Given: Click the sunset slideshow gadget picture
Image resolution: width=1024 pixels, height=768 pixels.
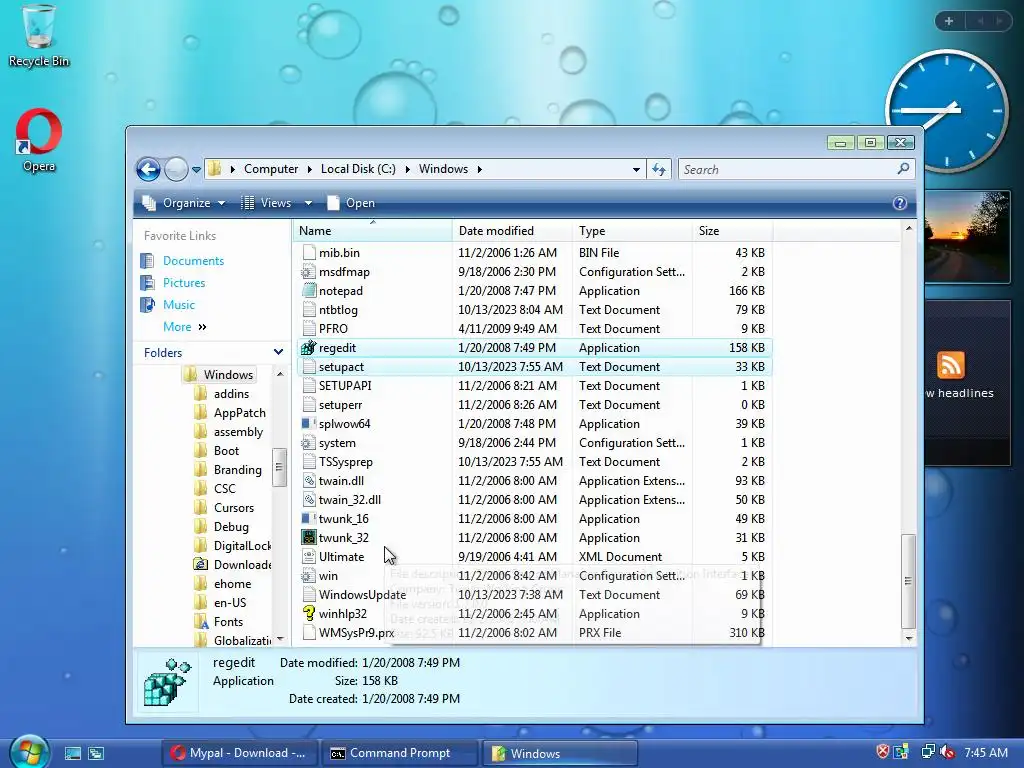Looking at the screenshot, I should pyautogui.click(x=968, y=238).
